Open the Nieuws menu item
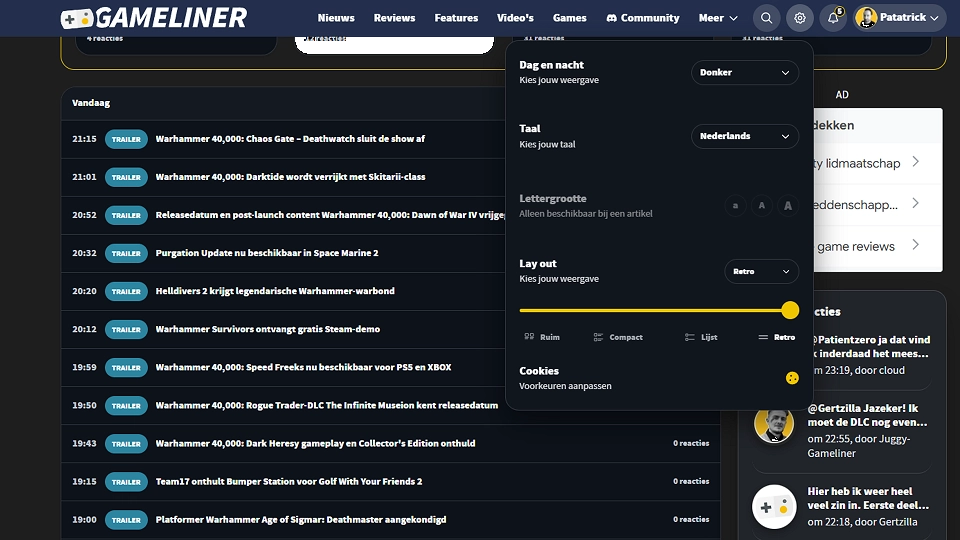The width and height of the screenshot is (960, 540). pos(336,18)
